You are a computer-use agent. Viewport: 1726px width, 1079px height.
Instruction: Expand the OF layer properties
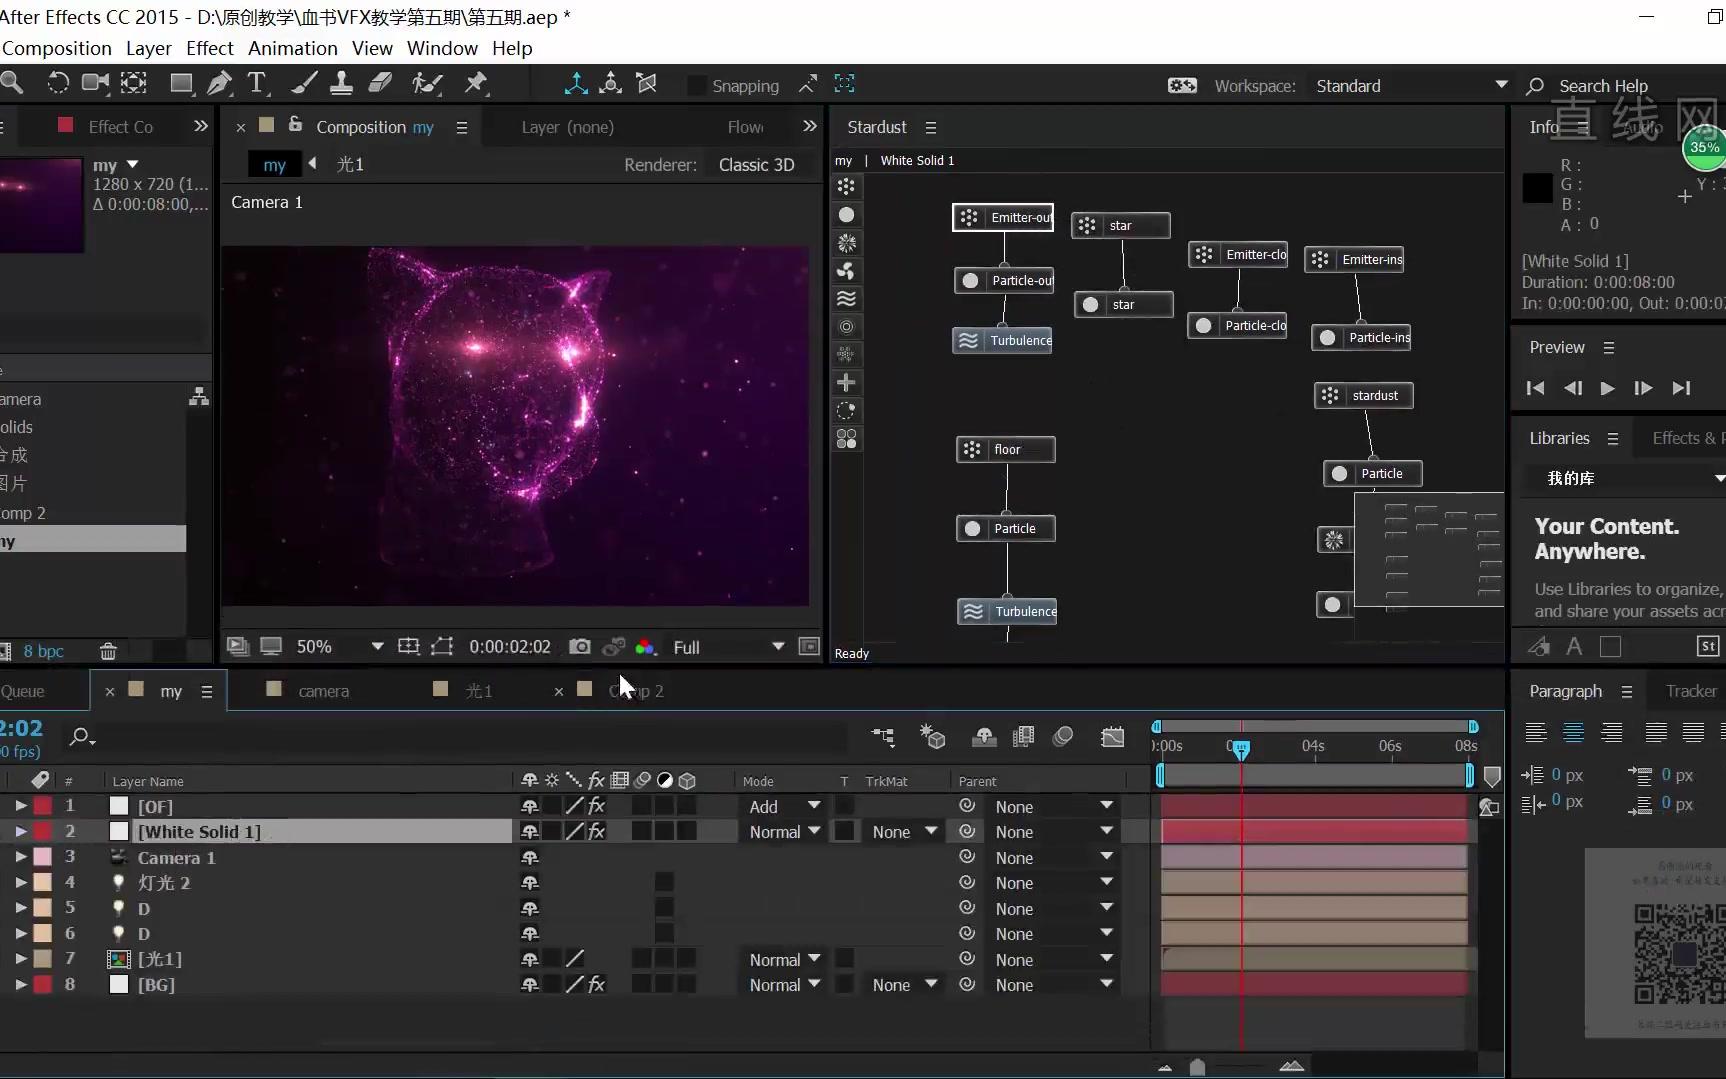20,805
